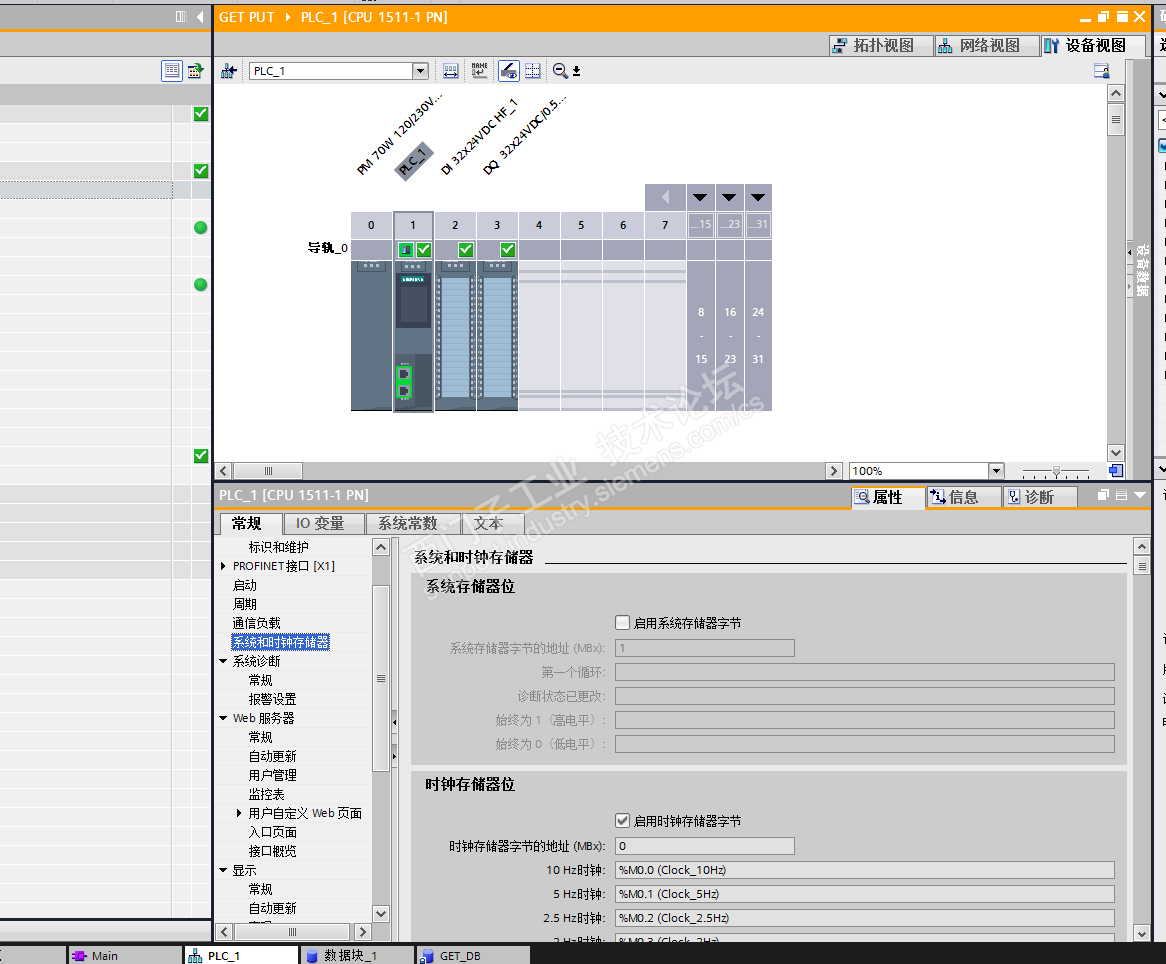Select 启动 in the property tree

[x=245, y=585]
